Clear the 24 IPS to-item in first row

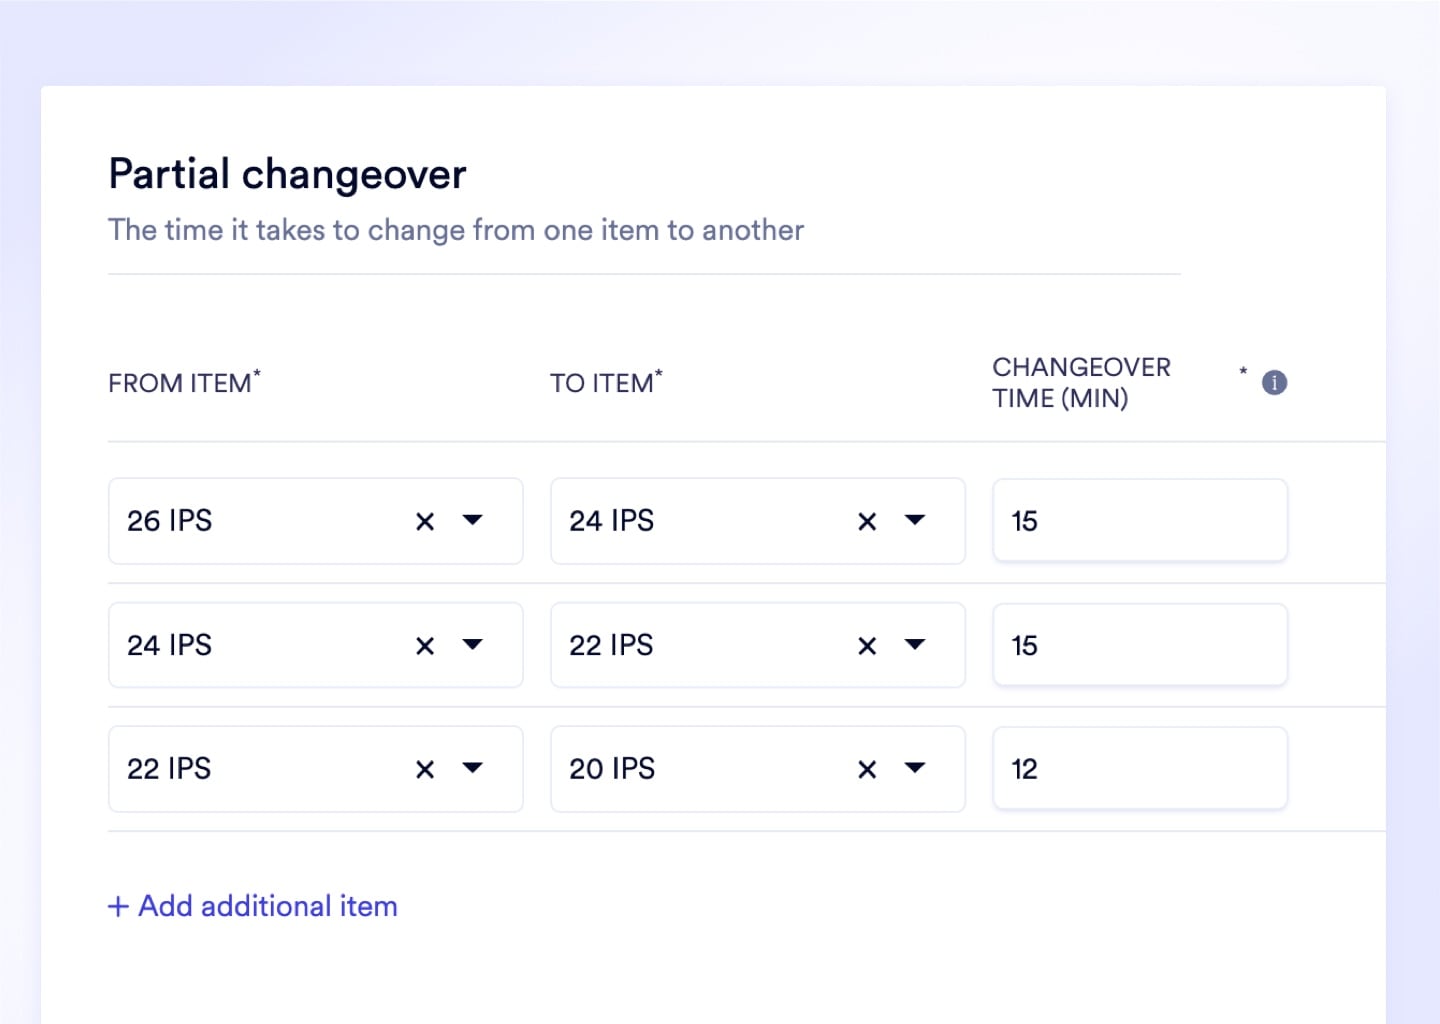[867, 521]
